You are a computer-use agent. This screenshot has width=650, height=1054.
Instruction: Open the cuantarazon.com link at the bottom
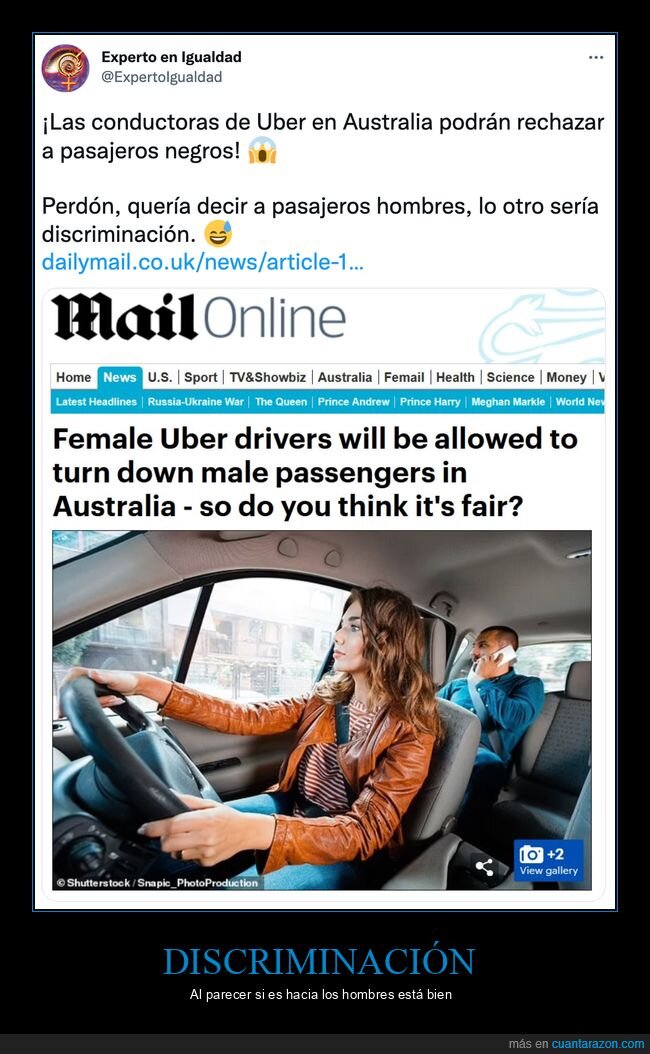pos(598,1043)
